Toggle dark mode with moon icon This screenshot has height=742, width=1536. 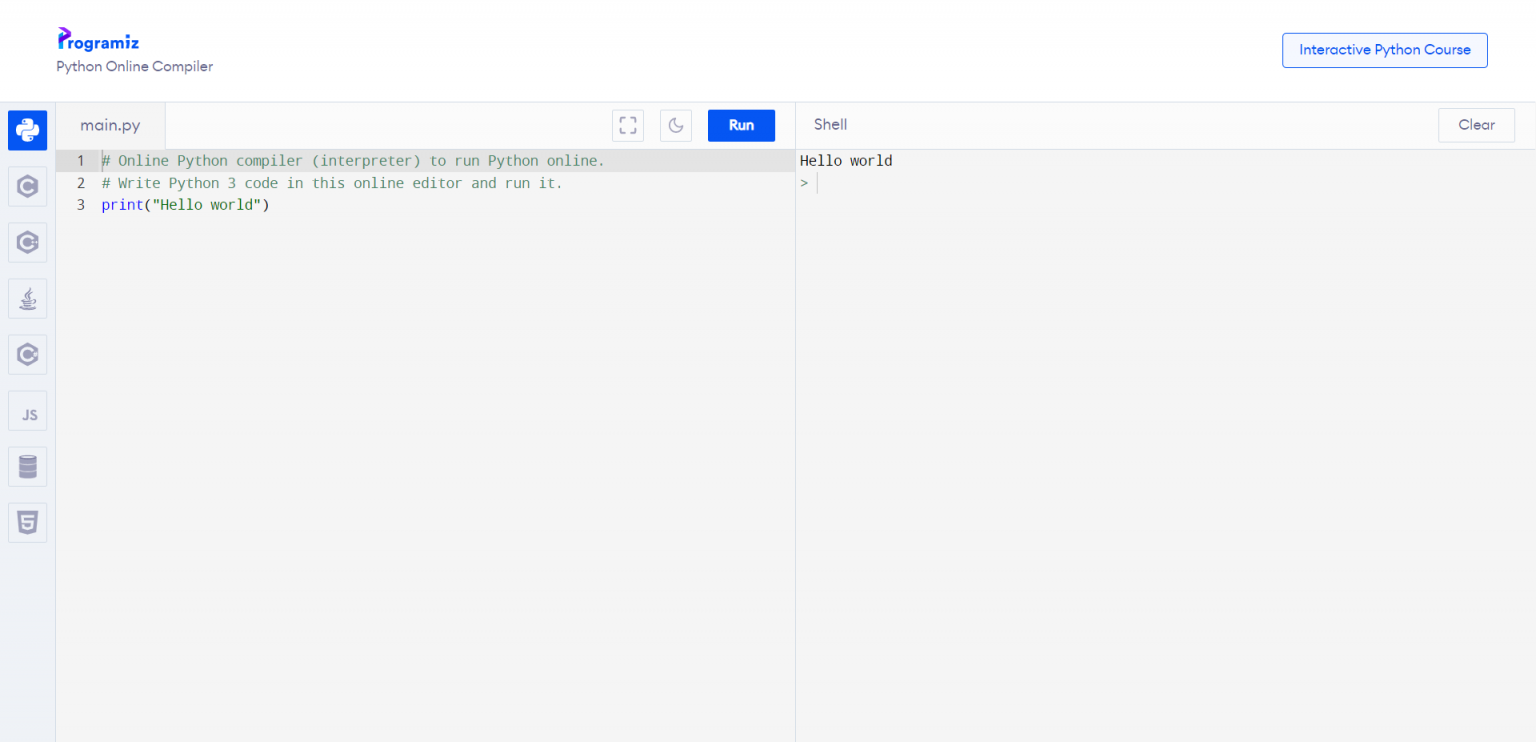pos(676,125)
